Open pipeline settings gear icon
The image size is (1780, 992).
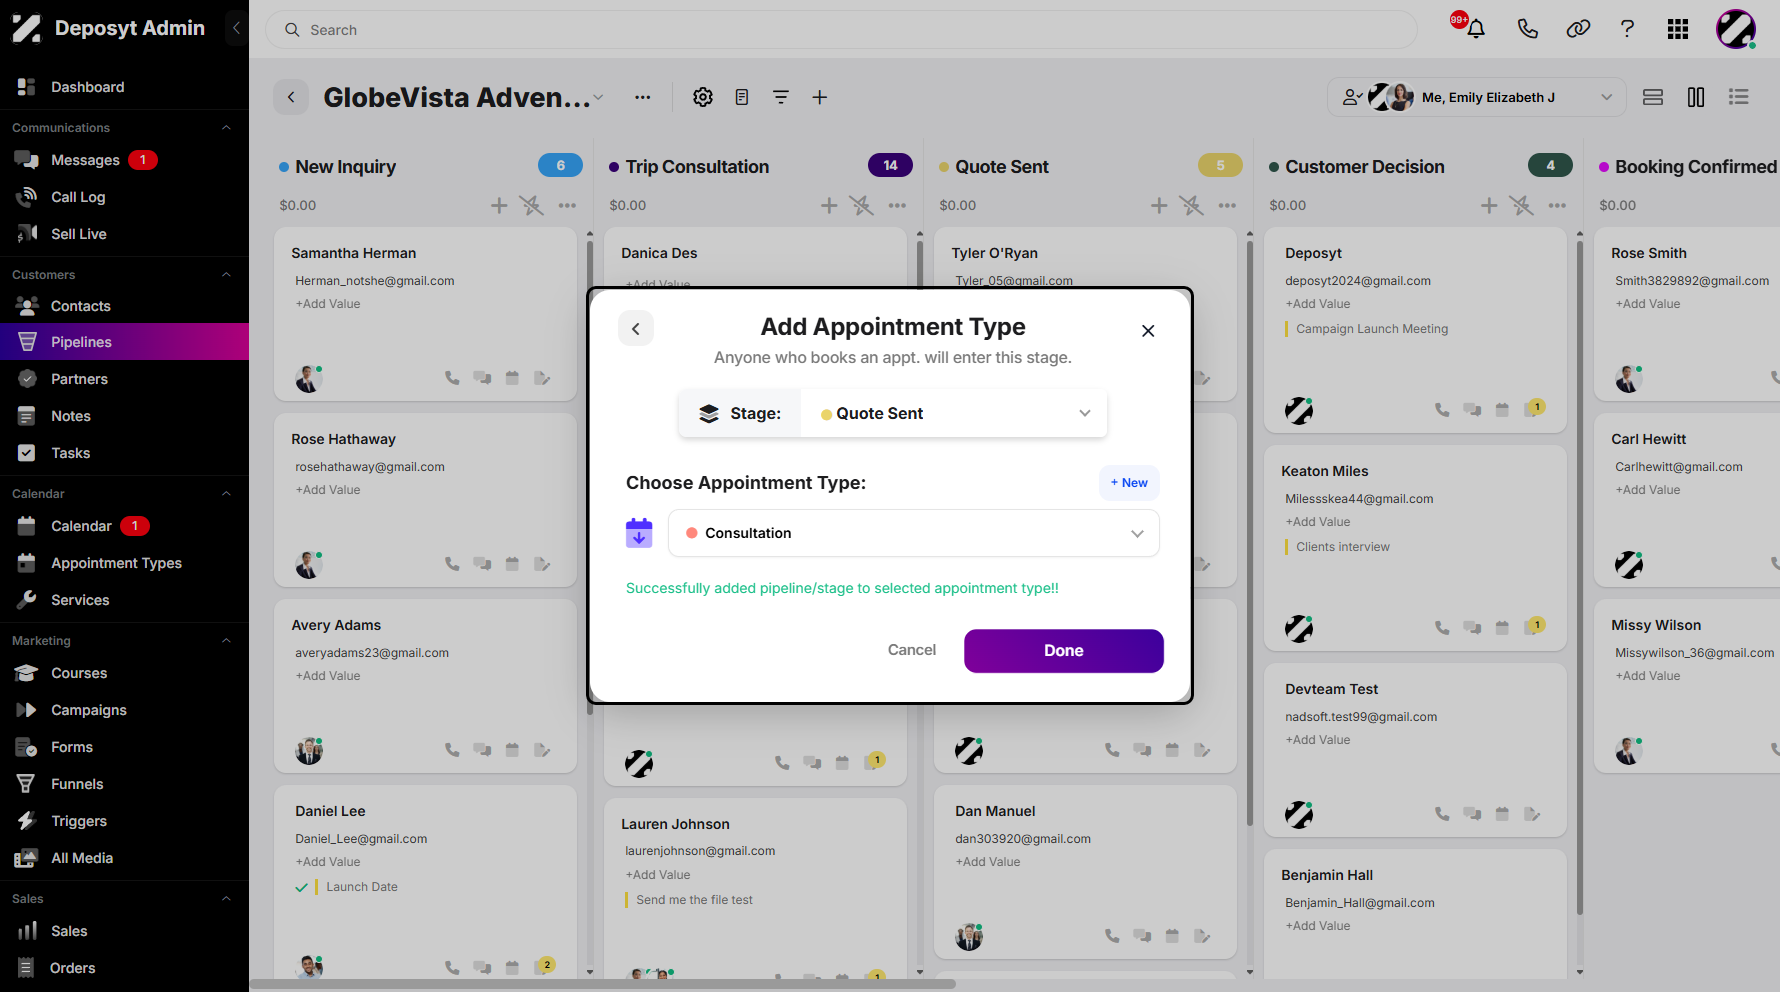703,97
